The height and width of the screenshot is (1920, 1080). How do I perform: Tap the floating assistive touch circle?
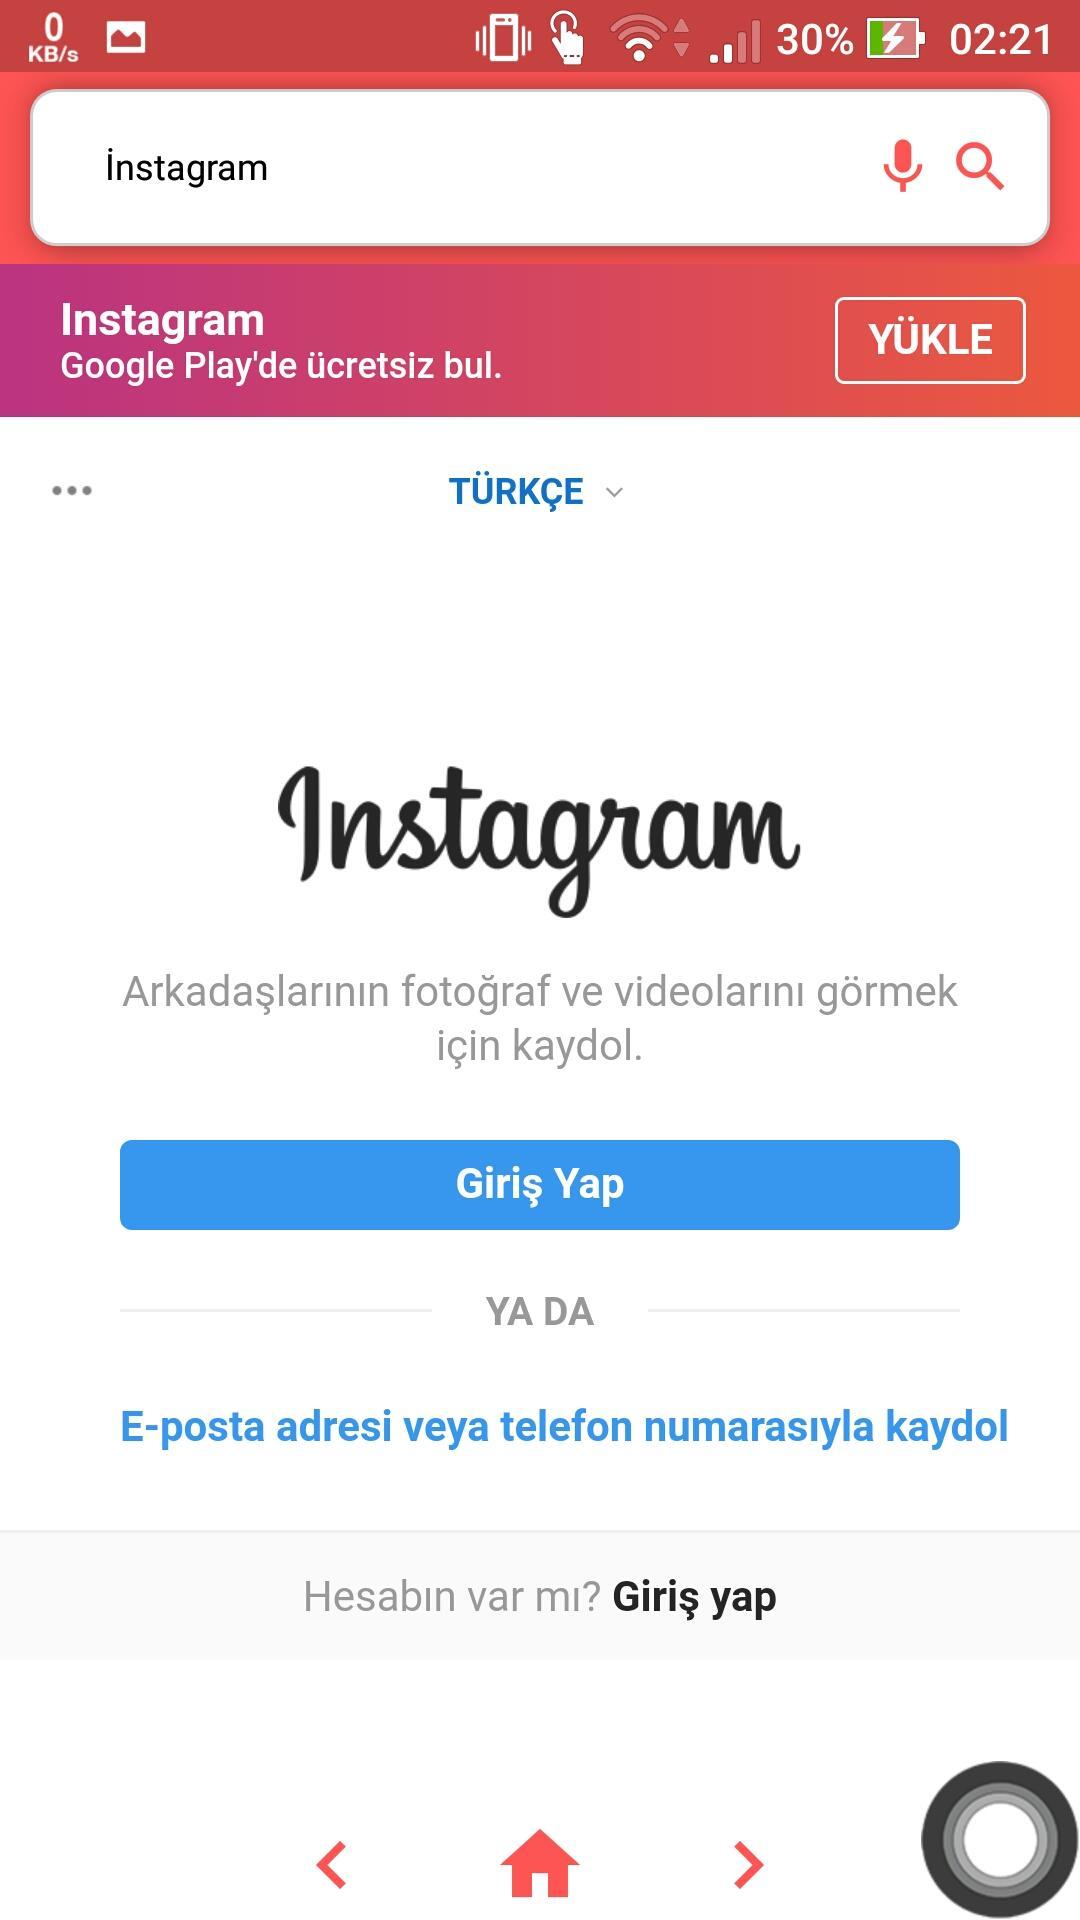pyautogui.click(x=999, y=1840)
